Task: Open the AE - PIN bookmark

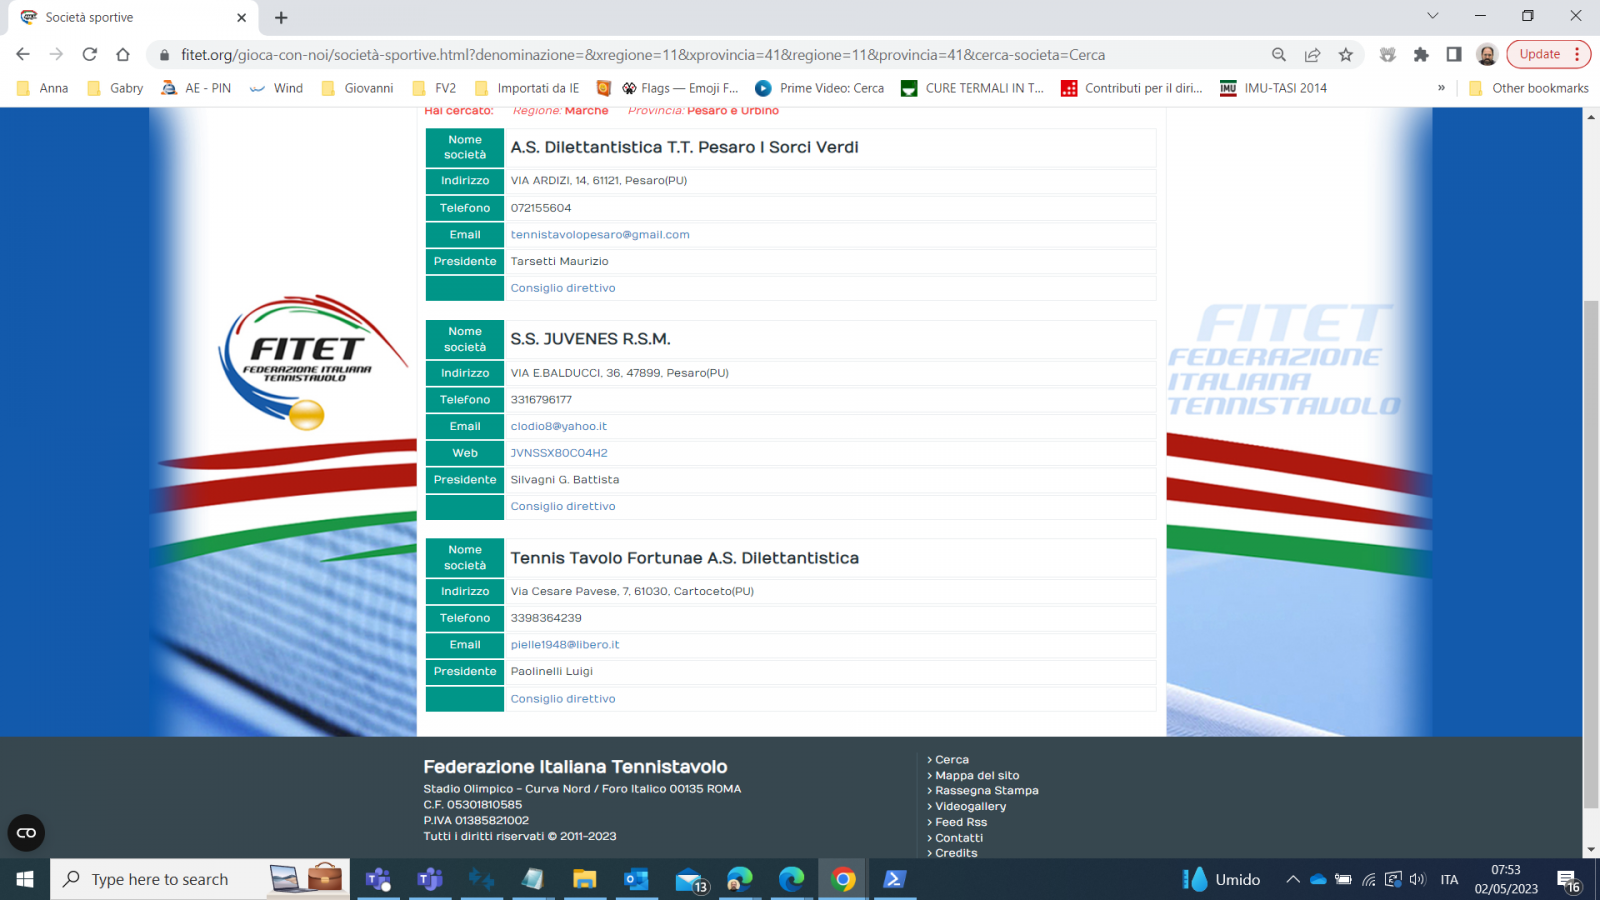Action: point(196,88)
